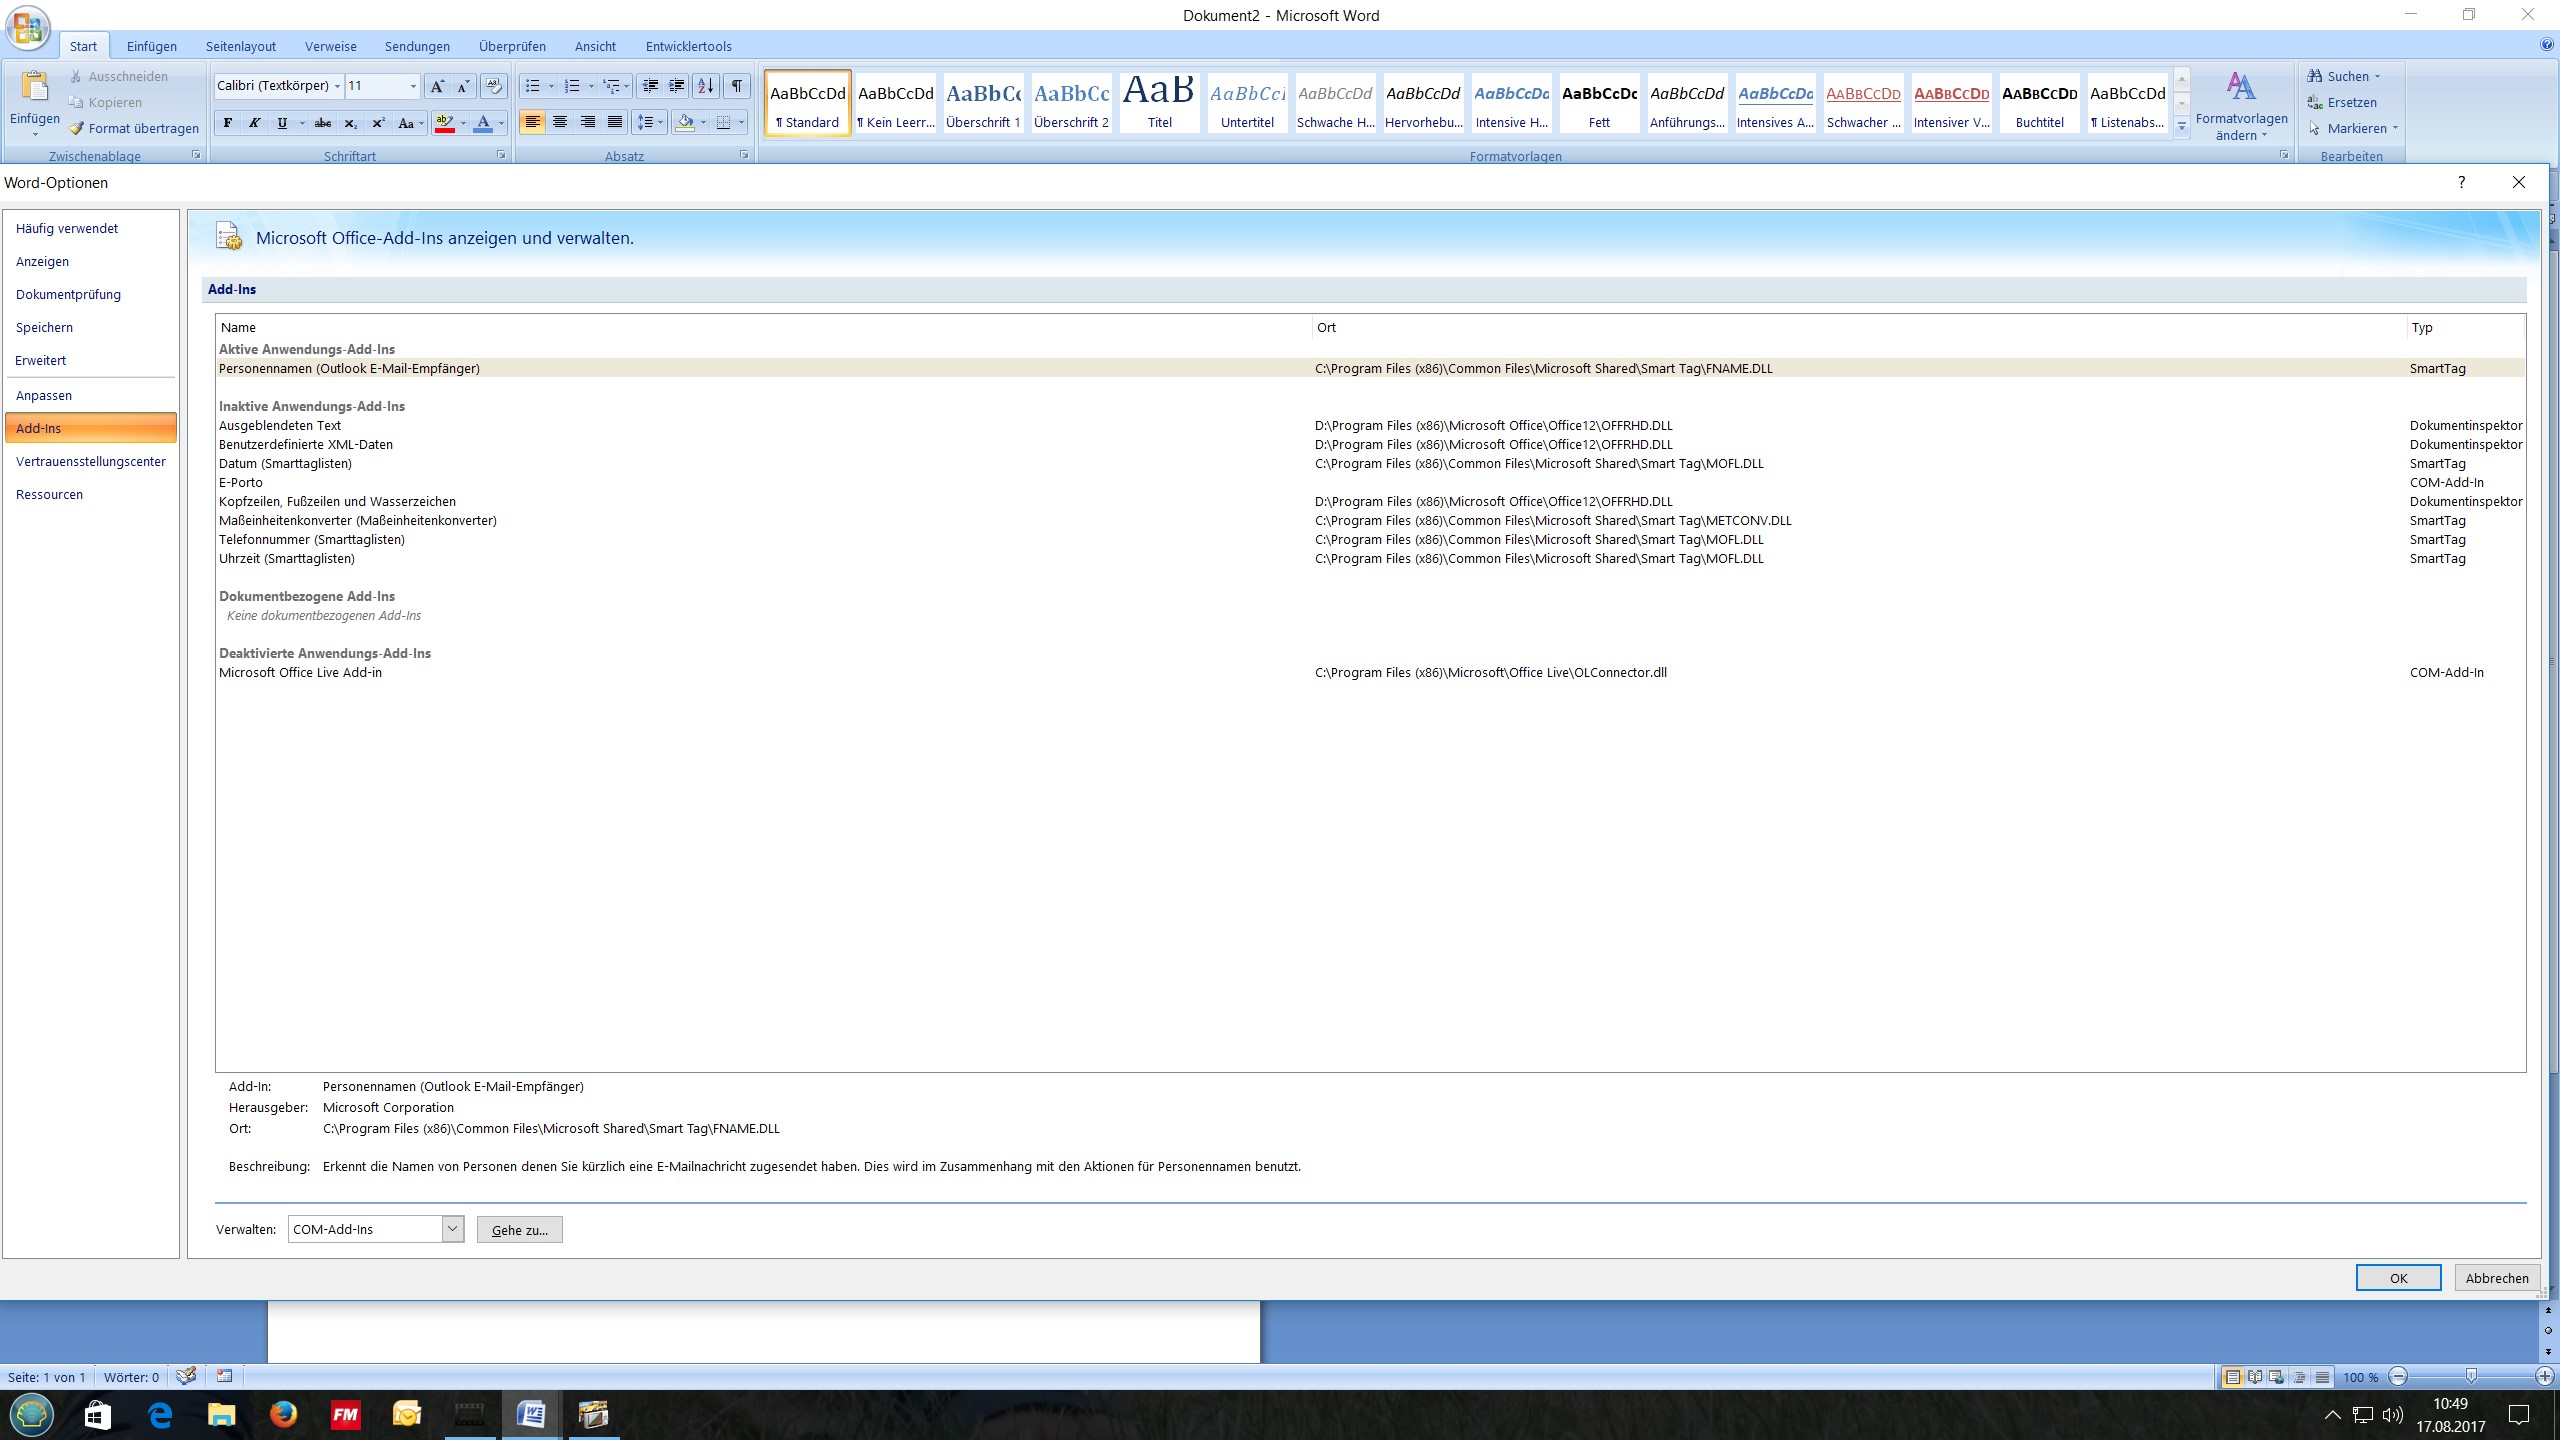Open the Vertrauensstellungscenter options category
The image size is (2560, 1440).
91,461
